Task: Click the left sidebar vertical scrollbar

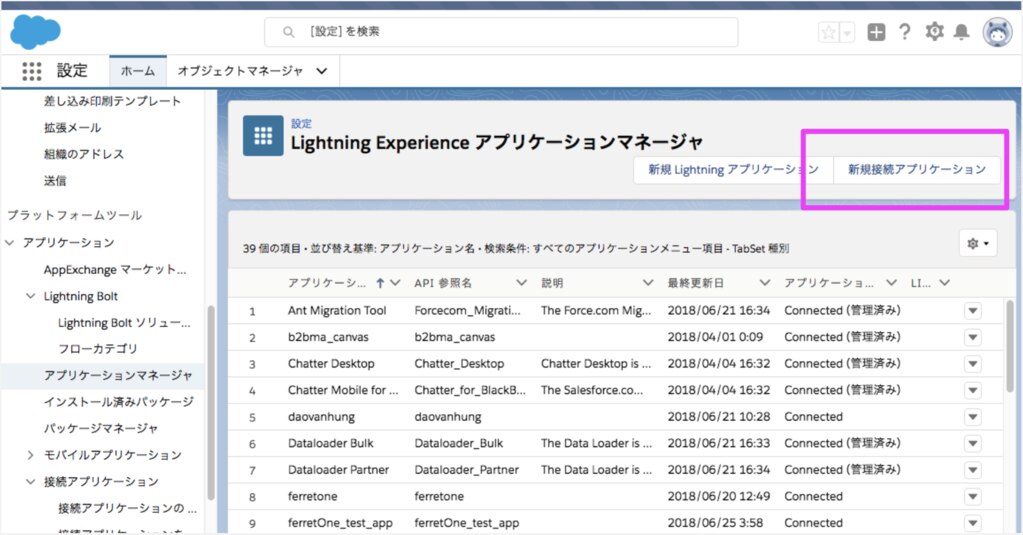Action: coord(211,403)
